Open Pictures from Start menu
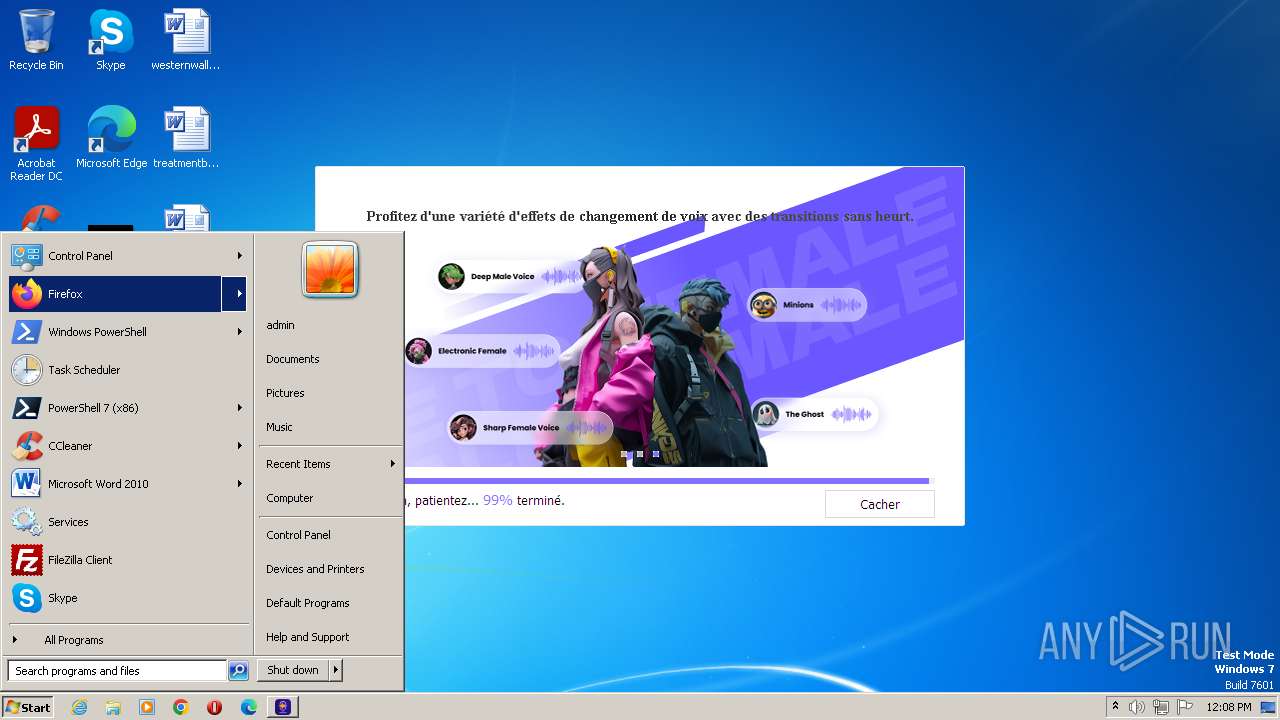The image size is (1280, 720). (x=330, y=393)
